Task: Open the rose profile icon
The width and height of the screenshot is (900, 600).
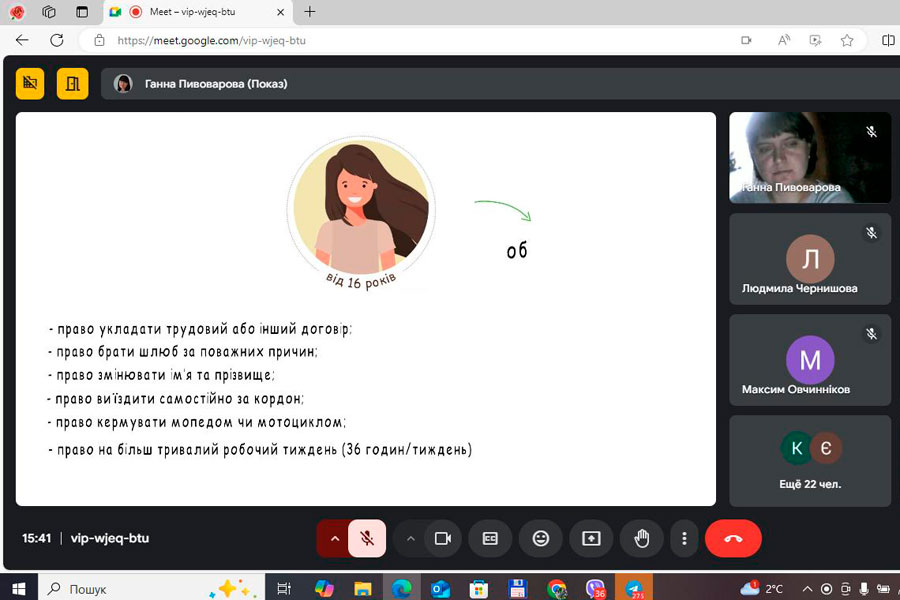Action: (17, 12)
